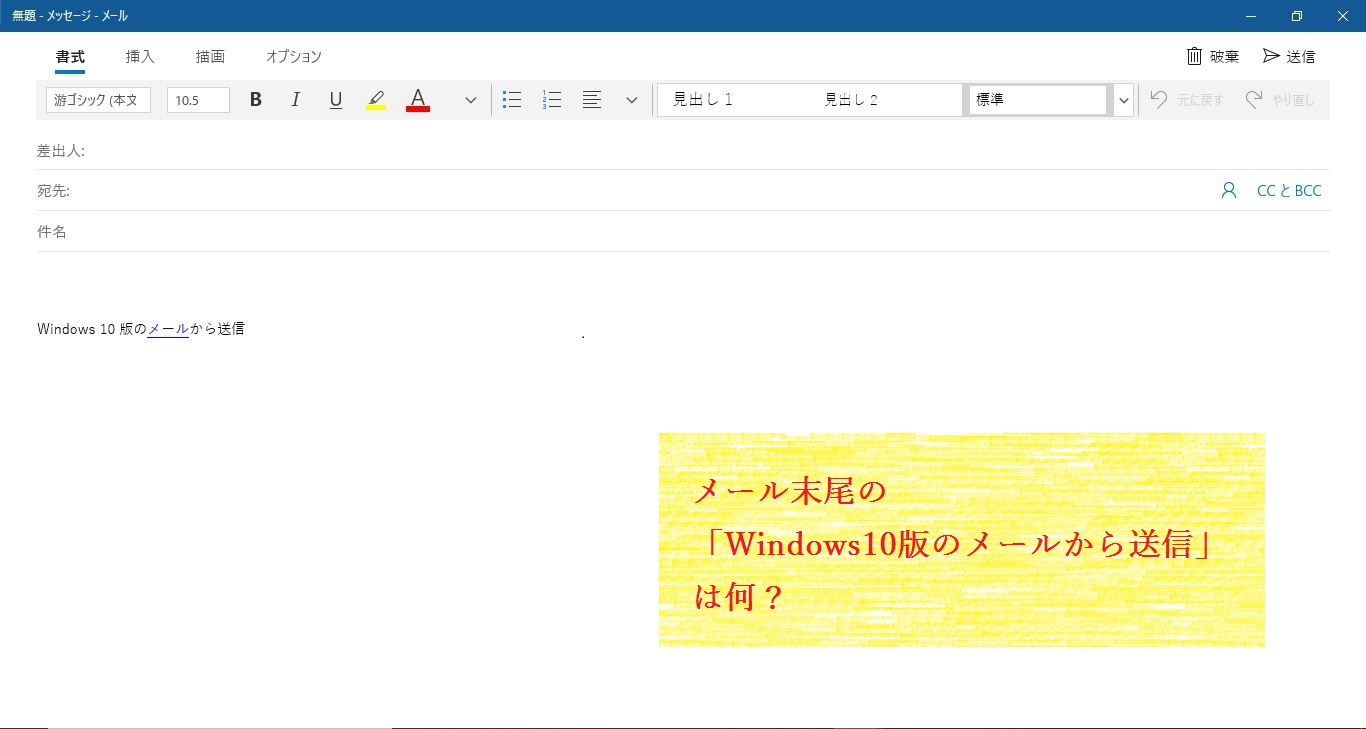This screenshot has height=729, width=1366.
Task: Toggle italic formatting
Action: 296,100
